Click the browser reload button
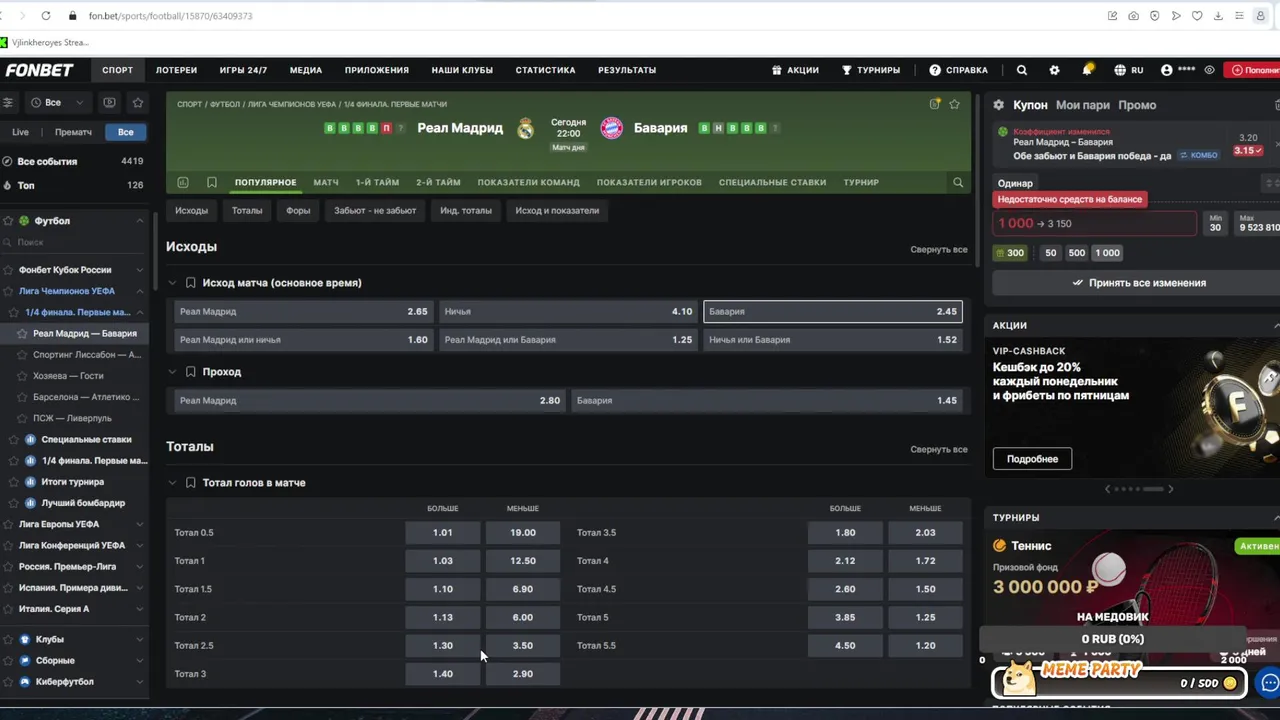This screenshot has height=720, width=1280. click(46, 16)
